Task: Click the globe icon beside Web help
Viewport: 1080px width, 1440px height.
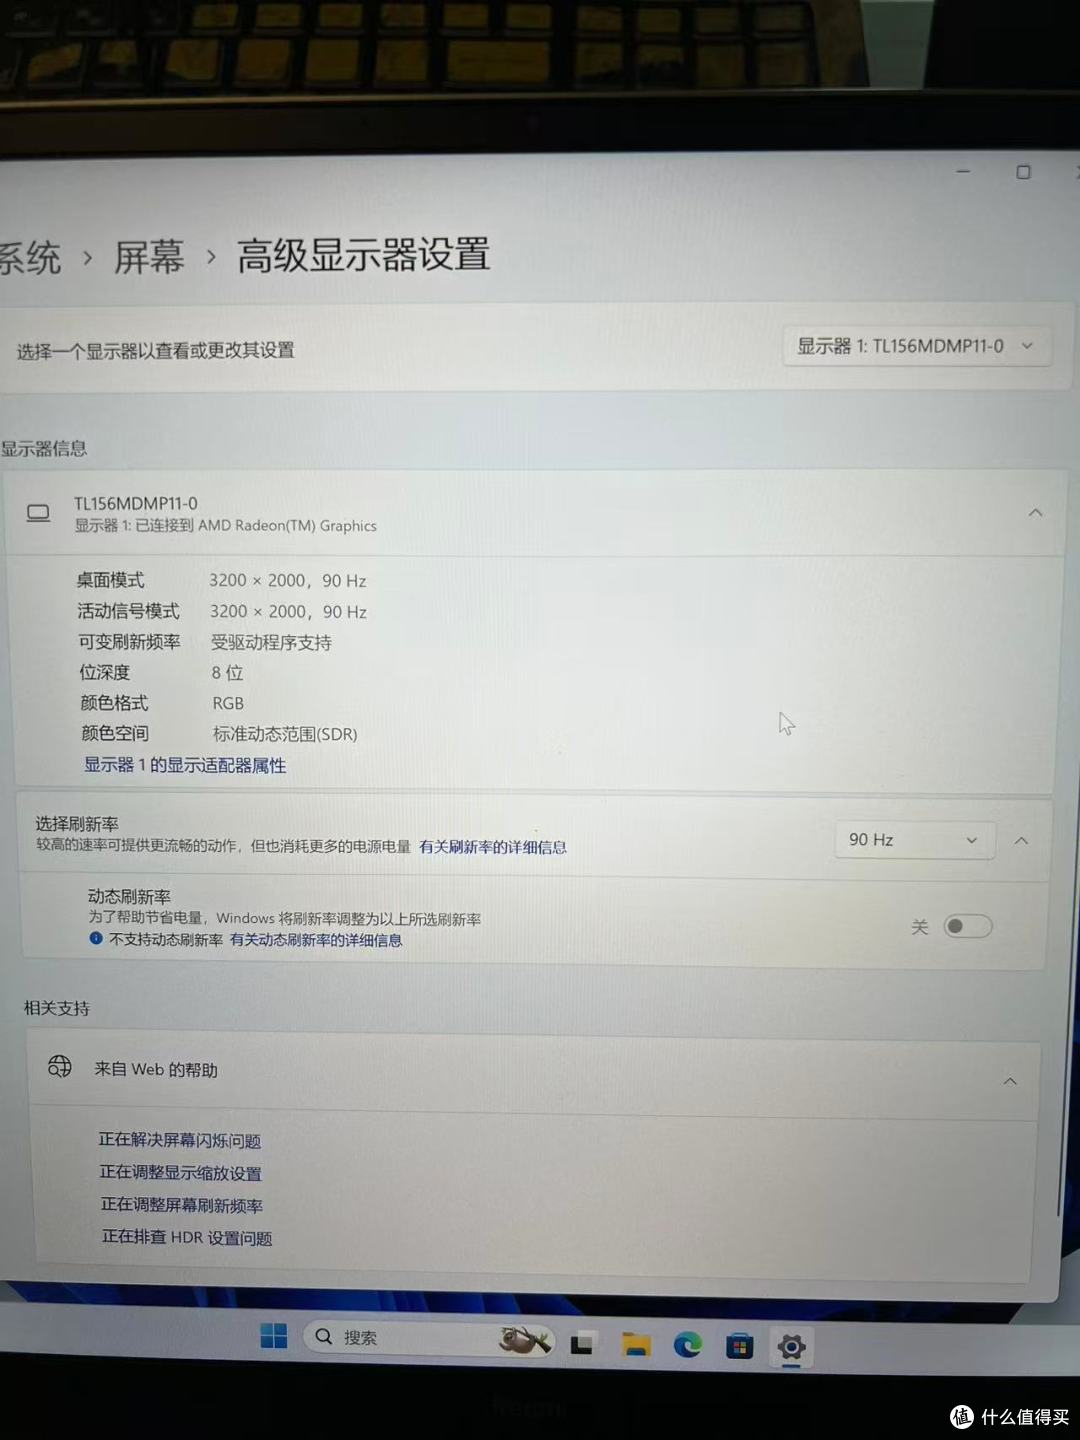Action: (60, 1066)
